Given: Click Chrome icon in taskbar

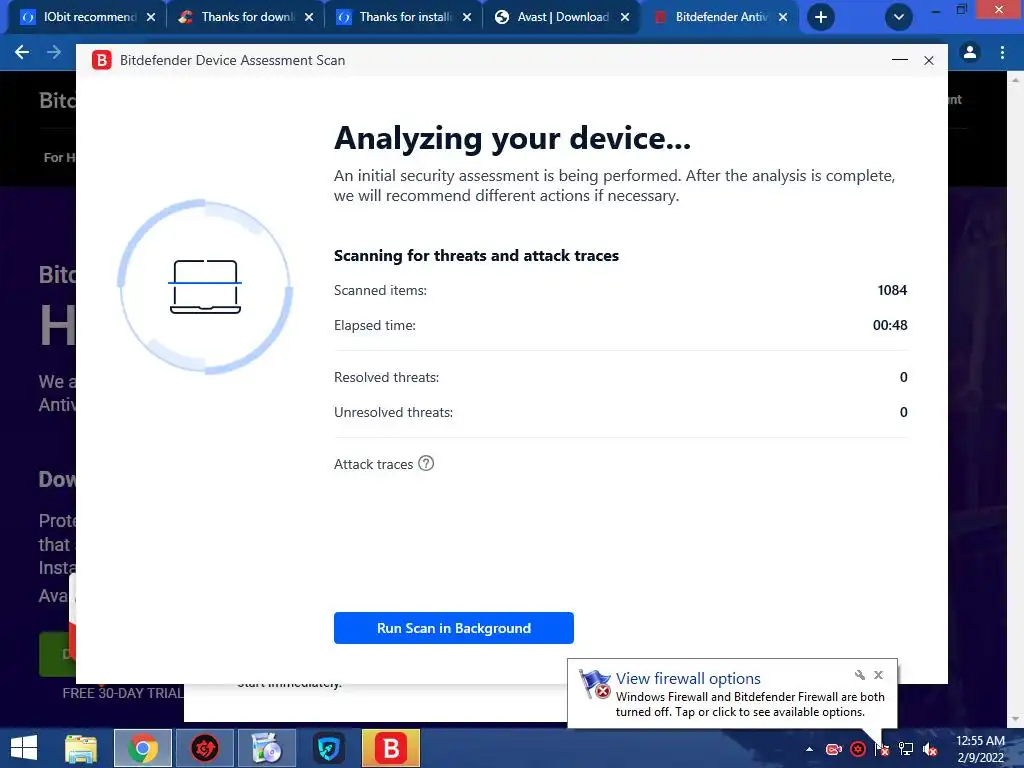Looking at the screenshot, I should (142, 748).
